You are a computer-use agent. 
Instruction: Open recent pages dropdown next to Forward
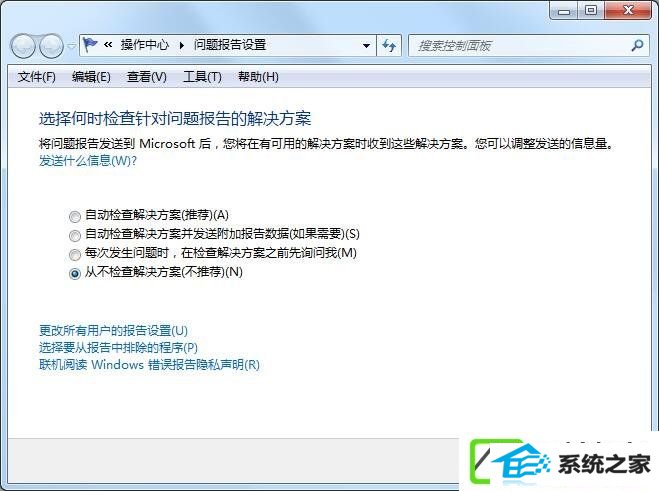[71, 46]
